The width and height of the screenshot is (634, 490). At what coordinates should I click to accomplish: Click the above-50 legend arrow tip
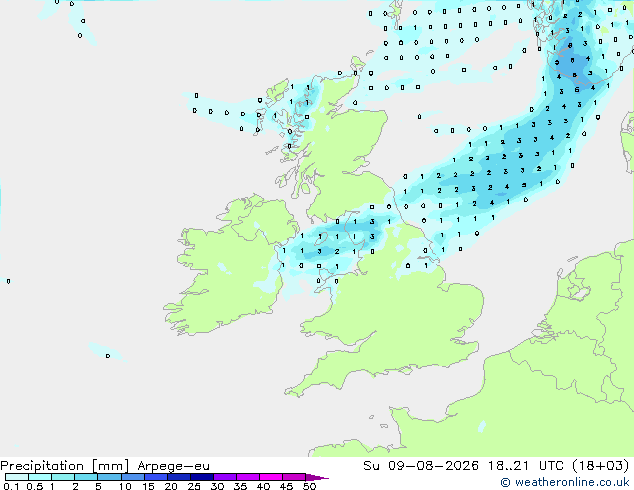[317, 477]
